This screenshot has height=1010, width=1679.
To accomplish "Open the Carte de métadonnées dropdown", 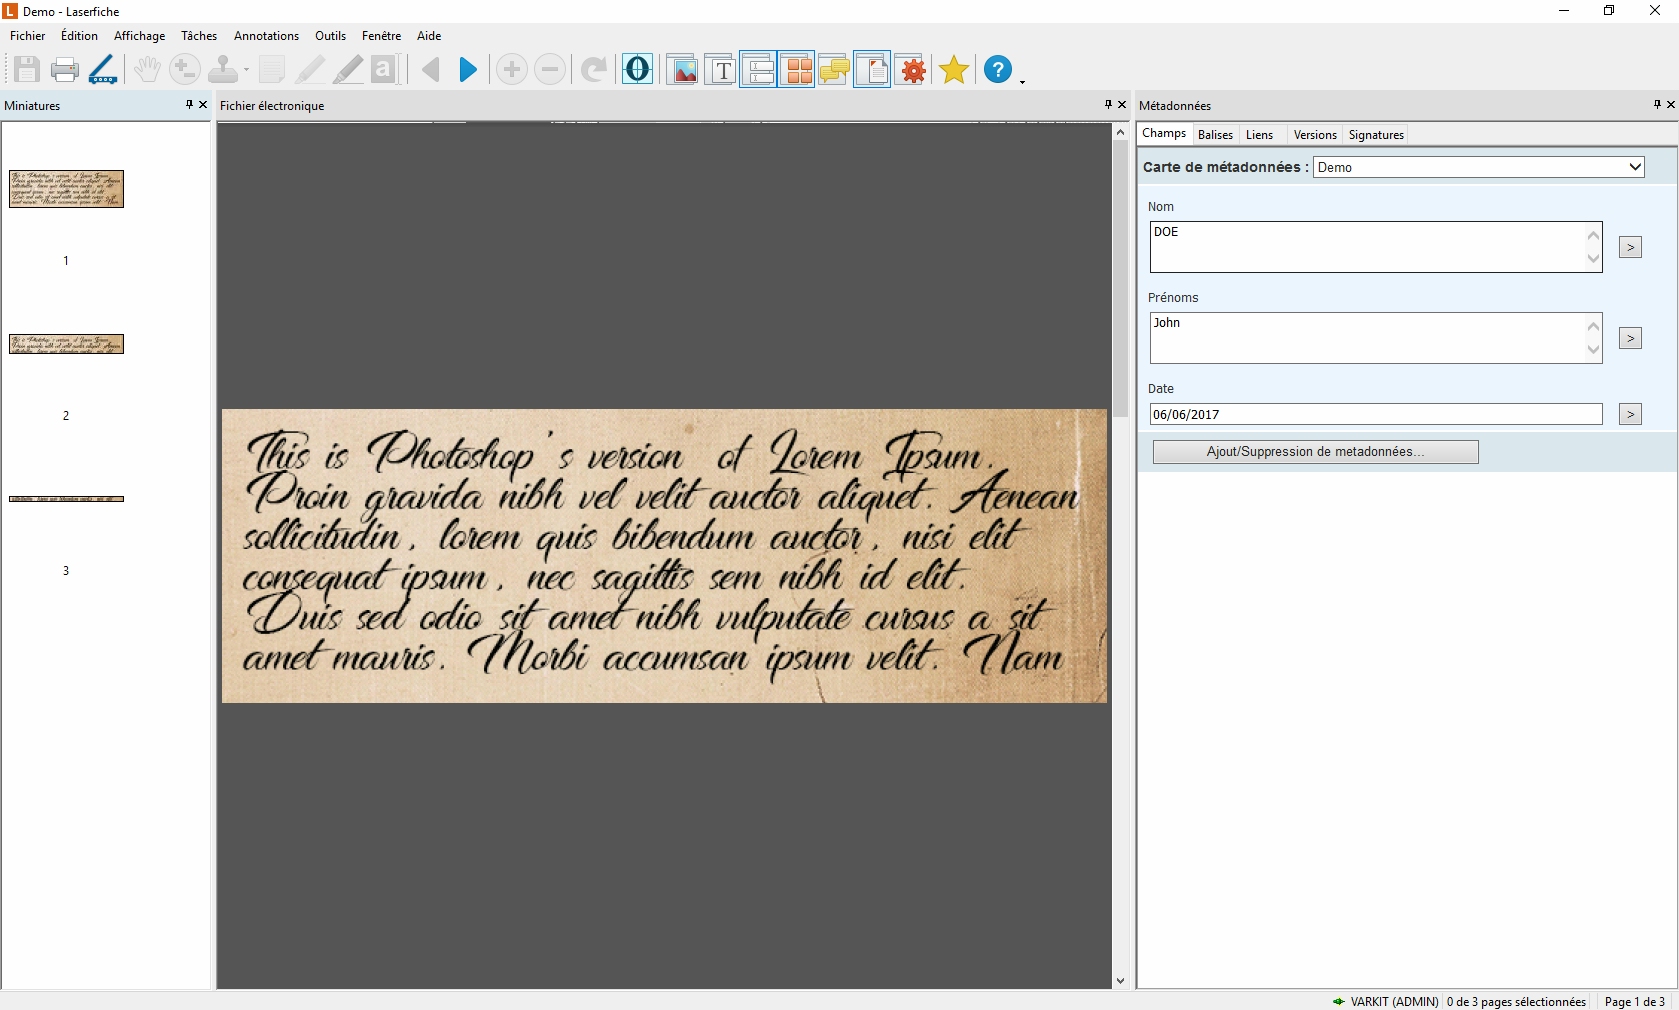I will click(x=1478, y=167).
